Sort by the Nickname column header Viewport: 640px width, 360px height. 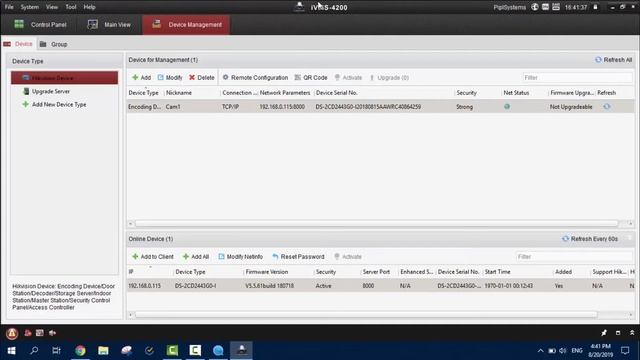click(x=179, y=93)
